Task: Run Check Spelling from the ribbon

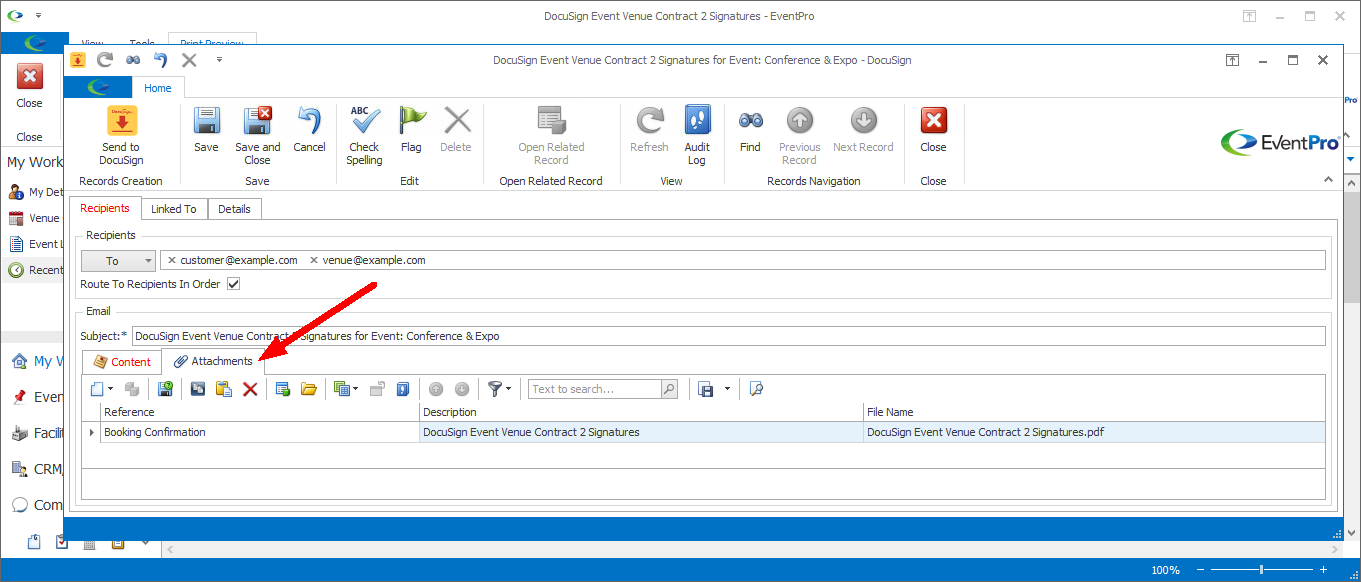Action: coord(364,136)
